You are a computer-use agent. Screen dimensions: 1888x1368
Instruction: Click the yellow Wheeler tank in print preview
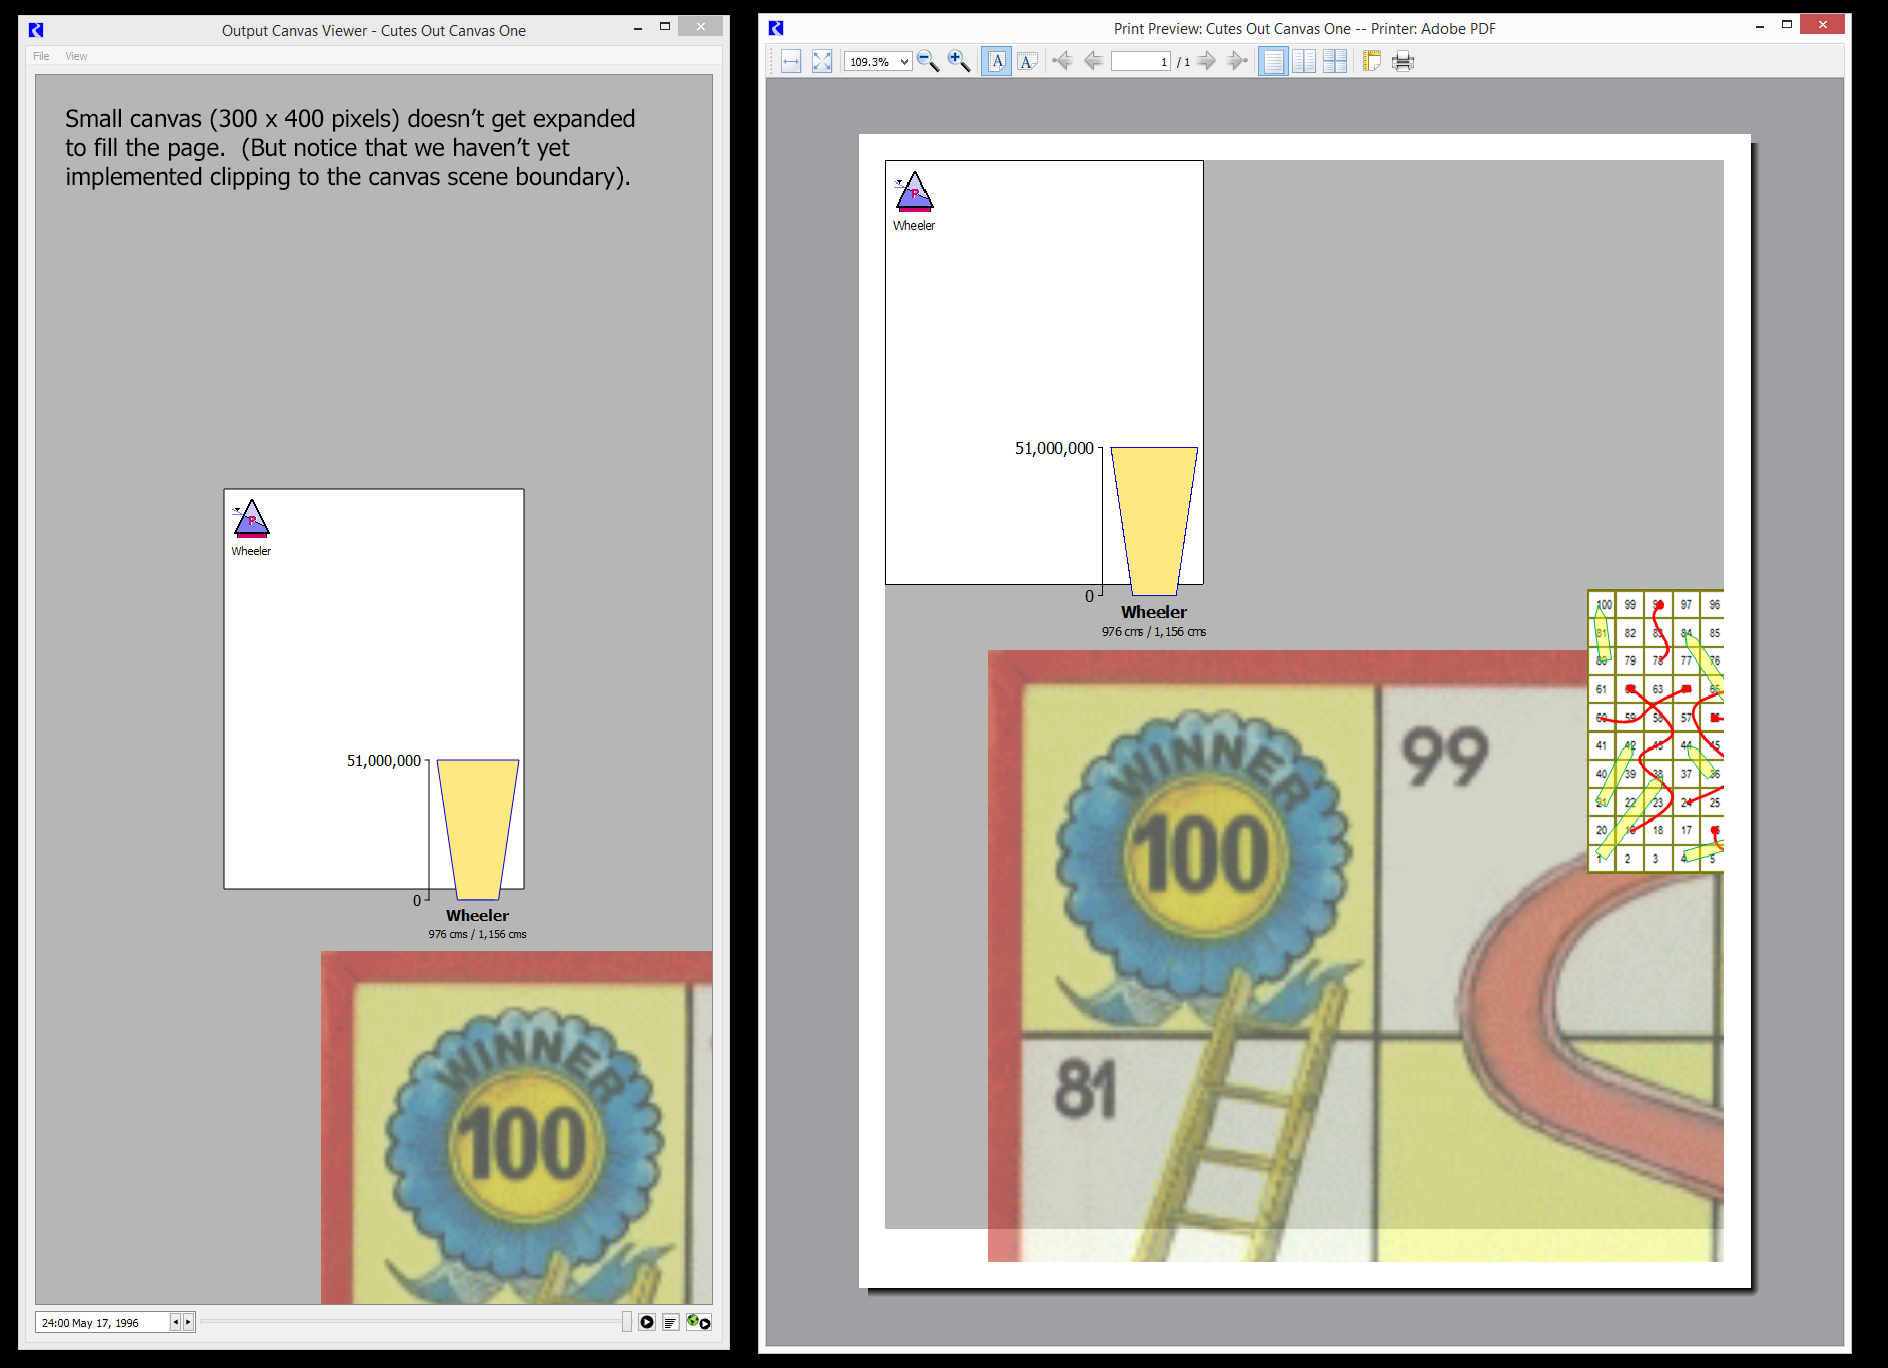tap(1154, 521)
